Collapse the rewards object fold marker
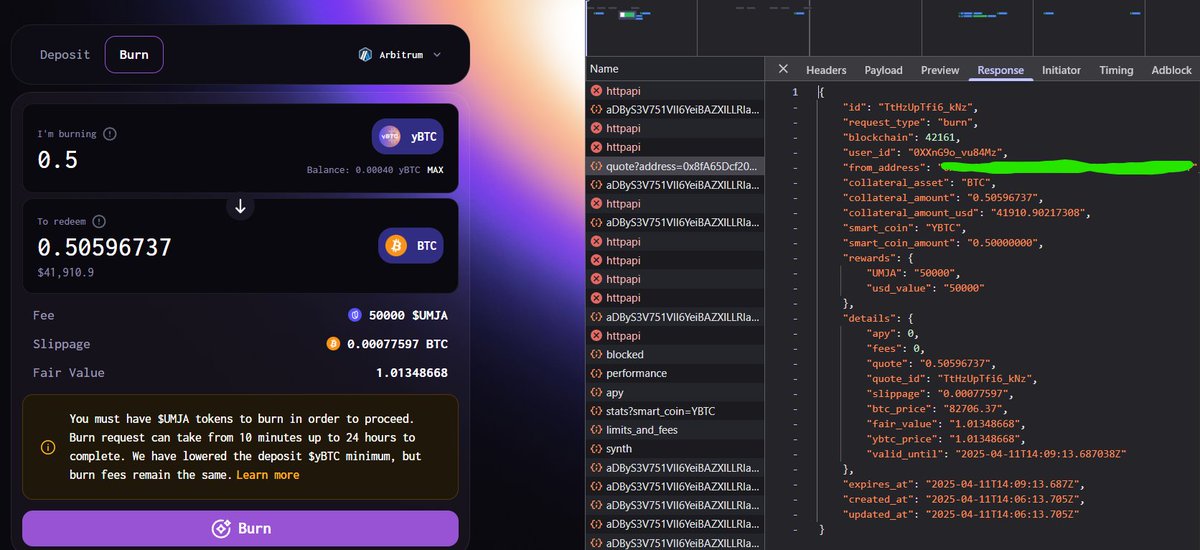The width and height of the screenshot is (1200, 550). pyautogui.click(x=795, y=257)
